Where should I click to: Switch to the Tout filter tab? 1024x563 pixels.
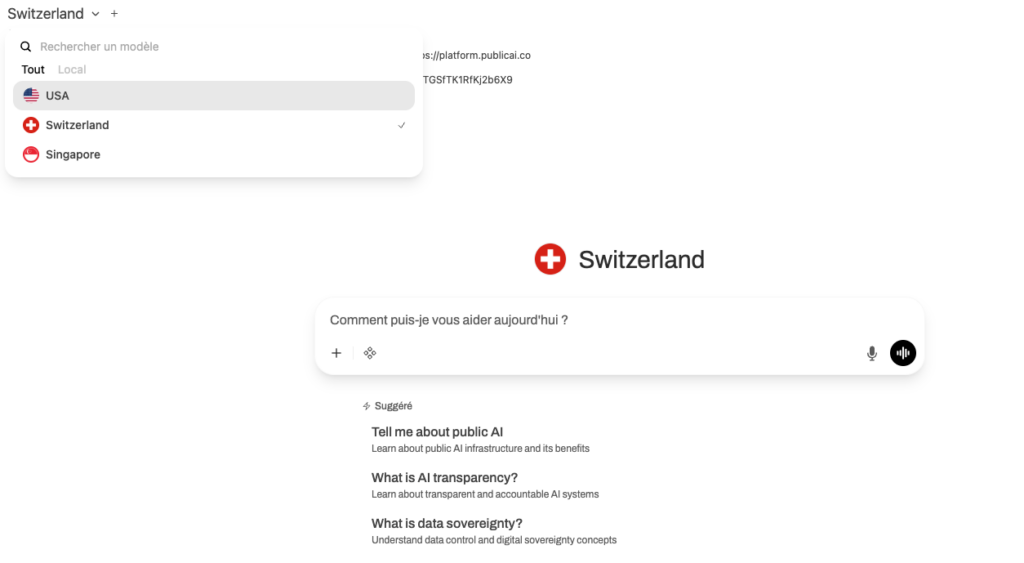33,70
